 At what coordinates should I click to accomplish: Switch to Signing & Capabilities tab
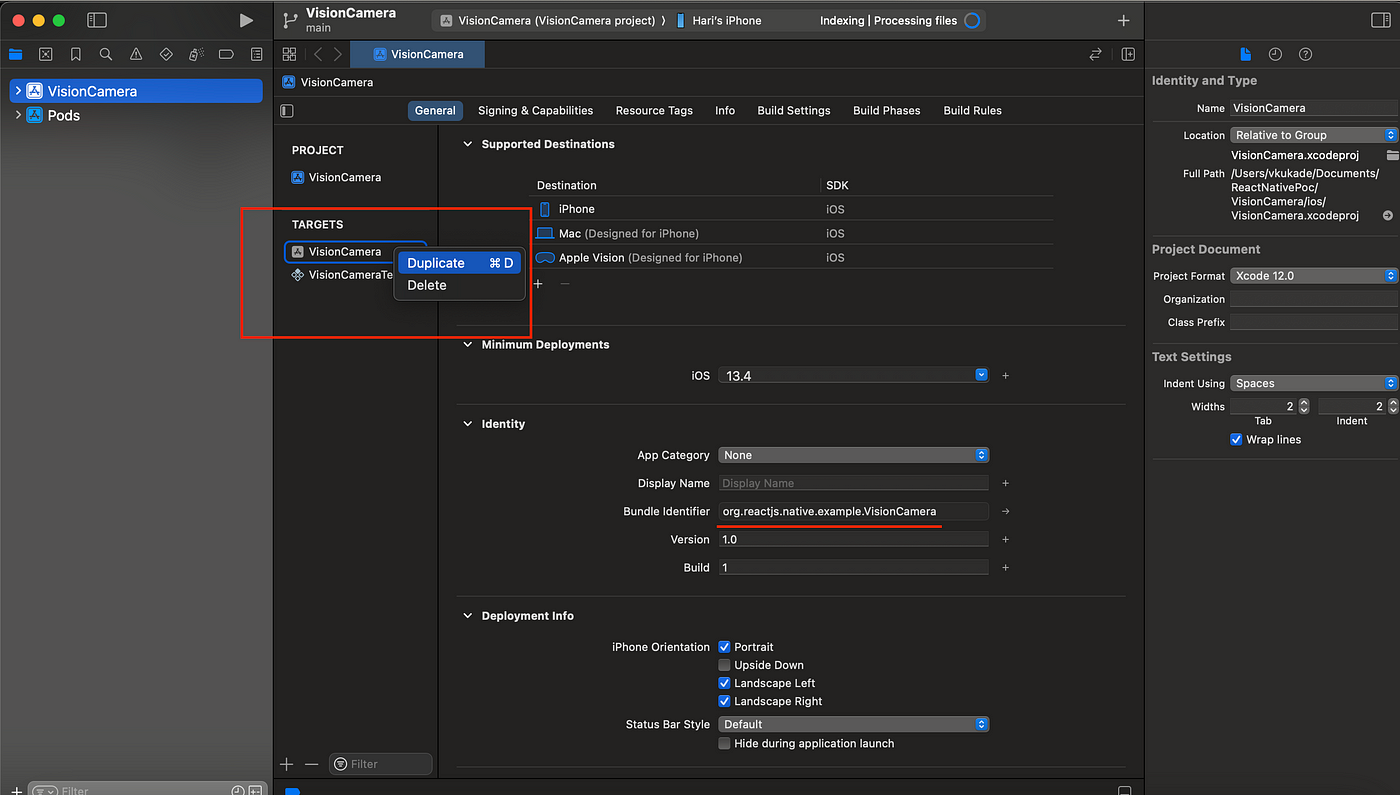pos(535,111)
